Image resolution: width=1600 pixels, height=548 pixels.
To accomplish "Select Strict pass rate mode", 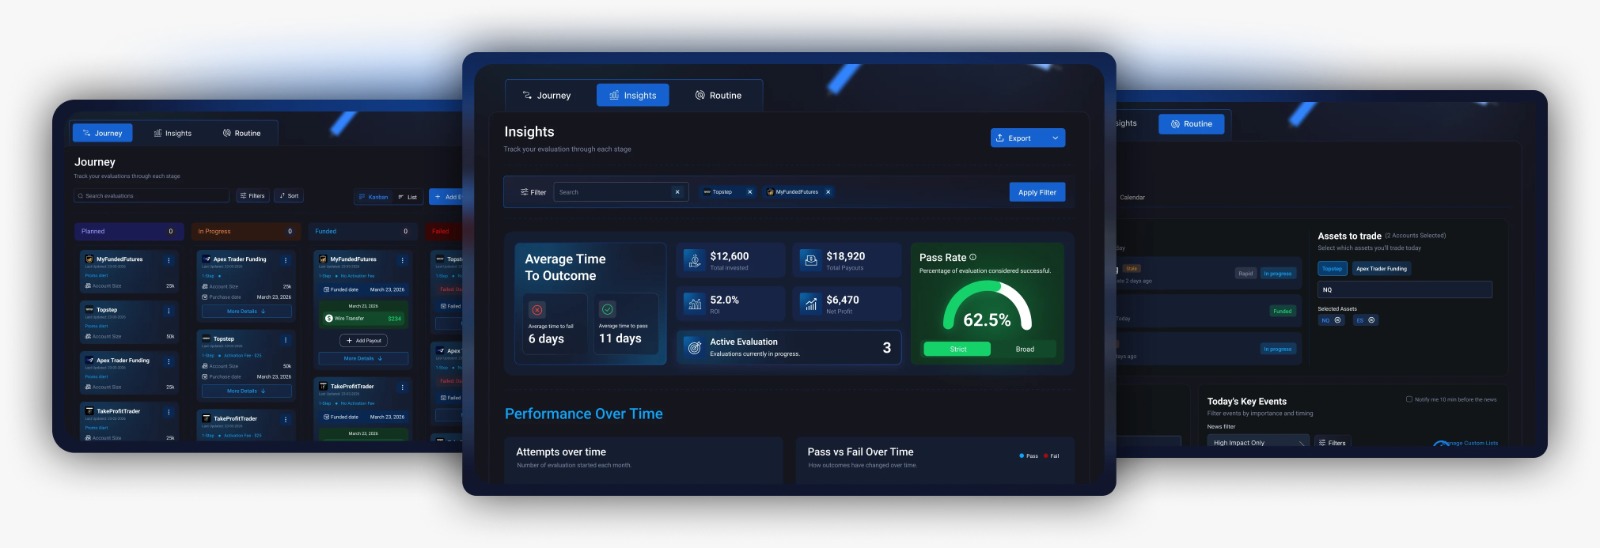I will tap(957, 349).
